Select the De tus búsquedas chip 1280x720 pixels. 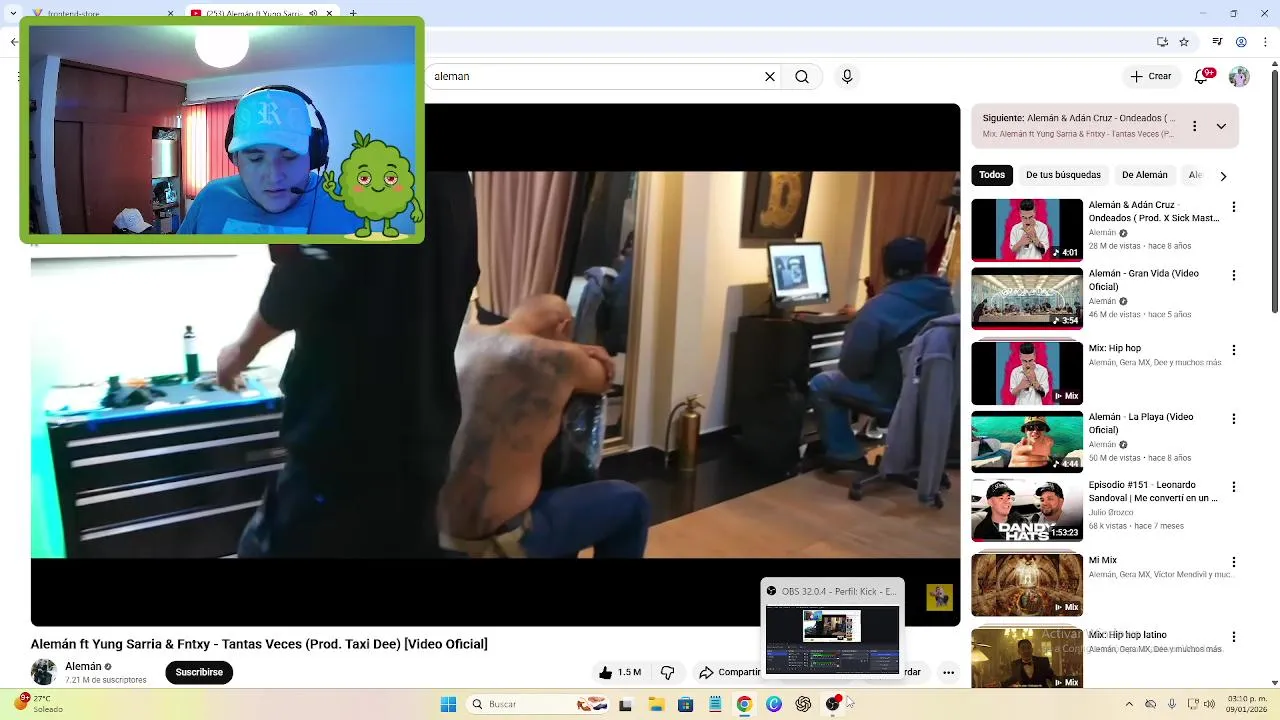pyautogui.click(x=1063, y=175)
